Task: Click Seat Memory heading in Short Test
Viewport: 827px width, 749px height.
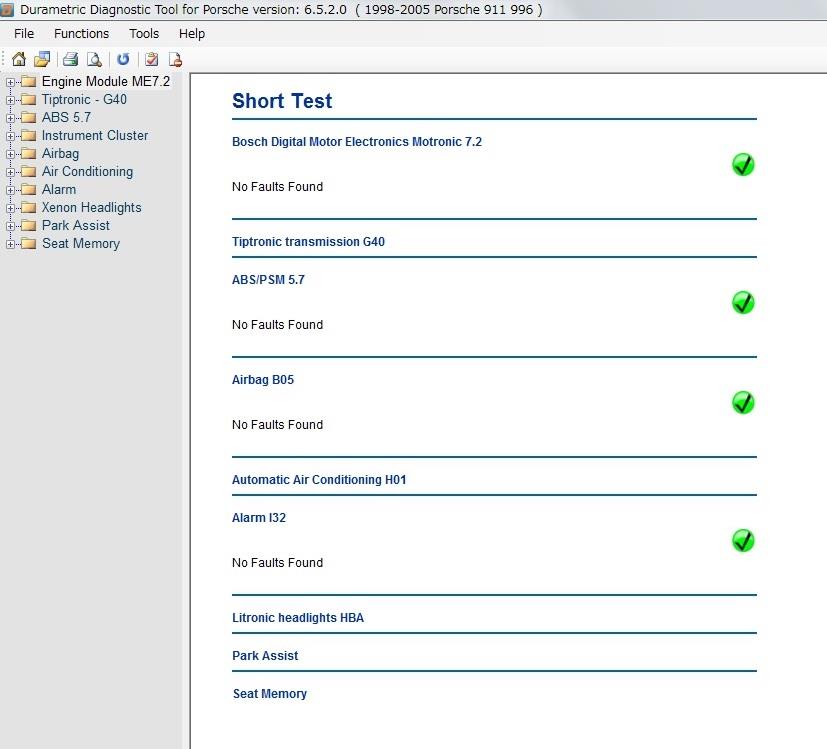Action: click(x=270, y=694)
